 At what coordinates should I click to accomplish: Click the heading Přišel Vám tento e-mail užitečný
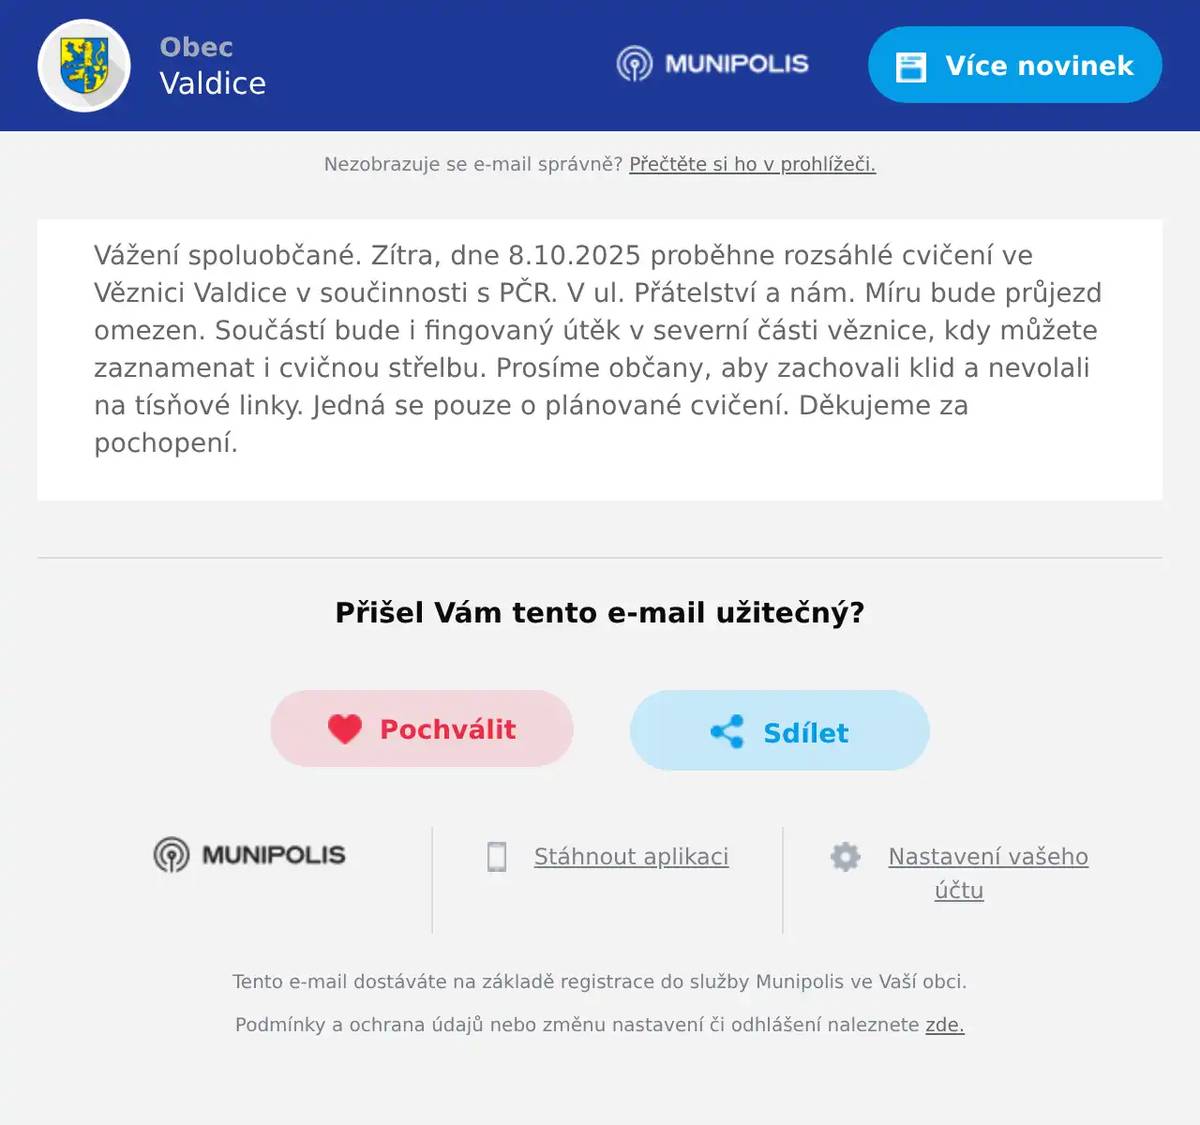point(600,612)
